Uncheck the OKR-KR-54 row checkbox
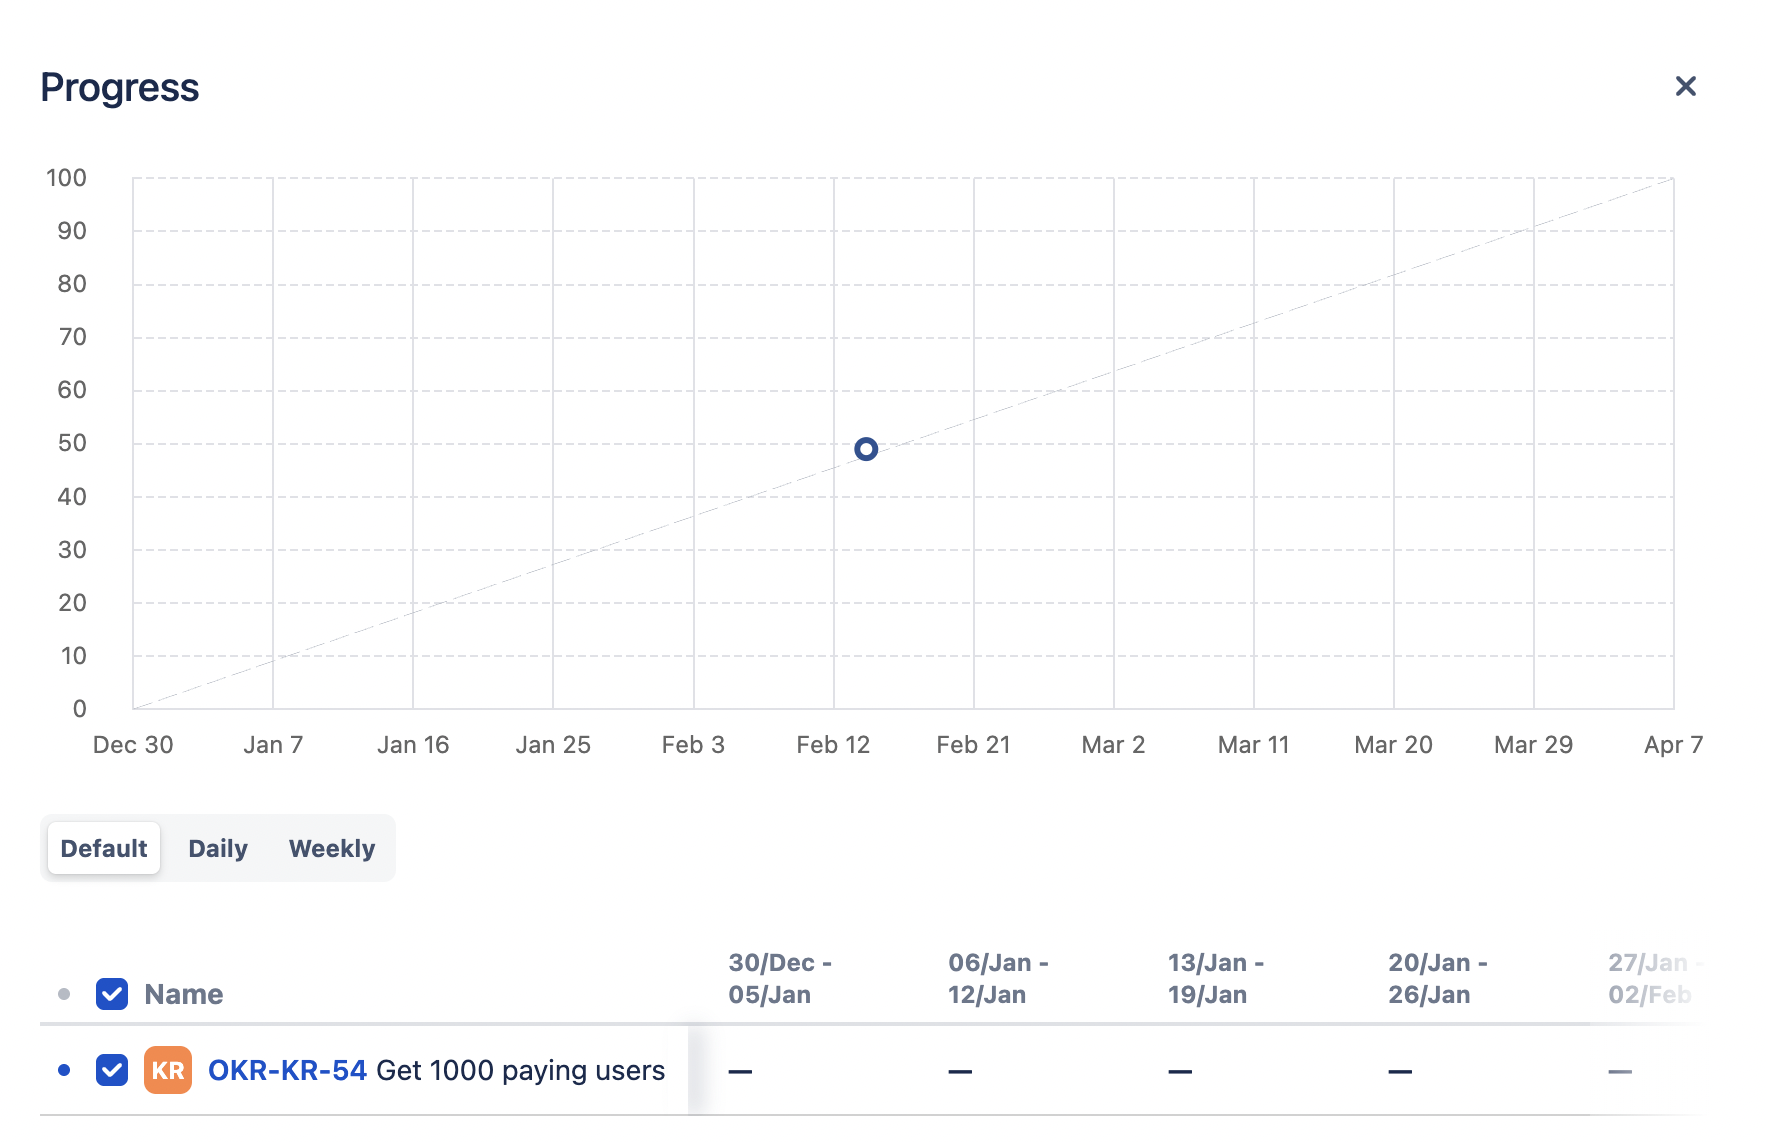This screenshot has height=1142, width=1766. click(112, 1070)
